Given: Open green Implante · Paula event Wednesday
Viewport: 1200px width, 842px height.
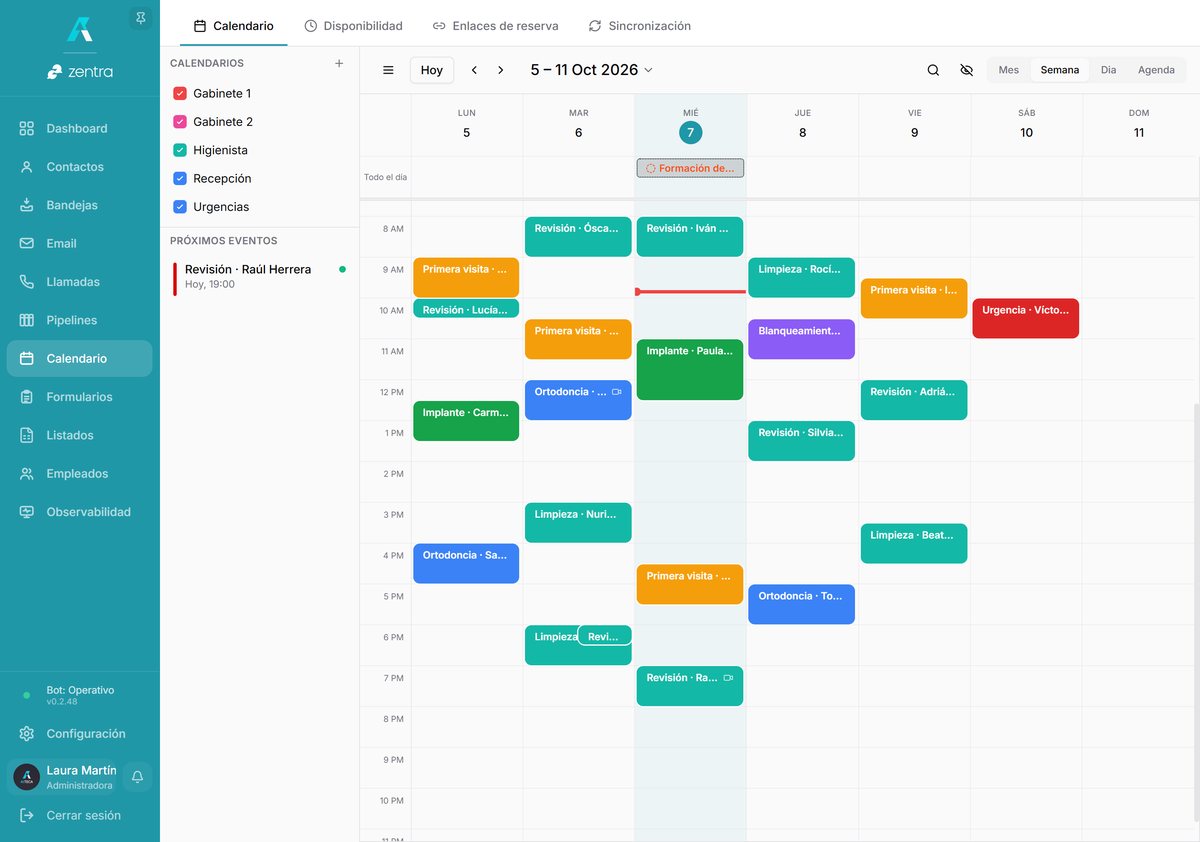Looking at the screenshot, I should pyautogui.click(x=690, y=370).
